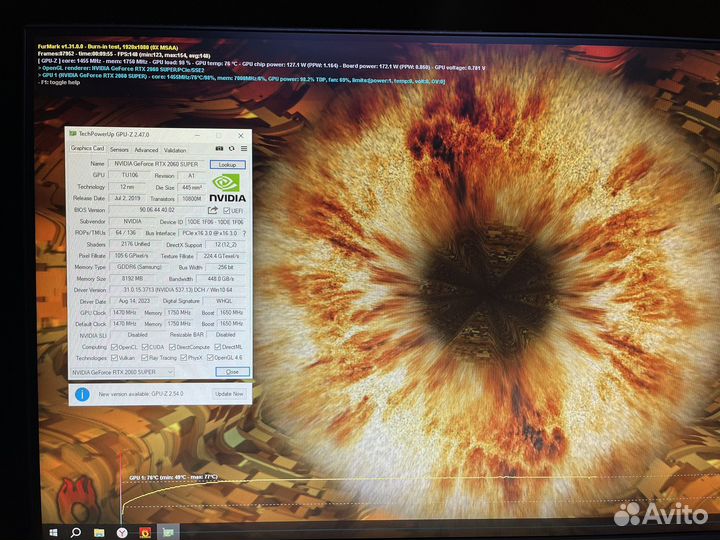
Task: Click the 12 nm Technology value
Action: [x=127, y=187]
